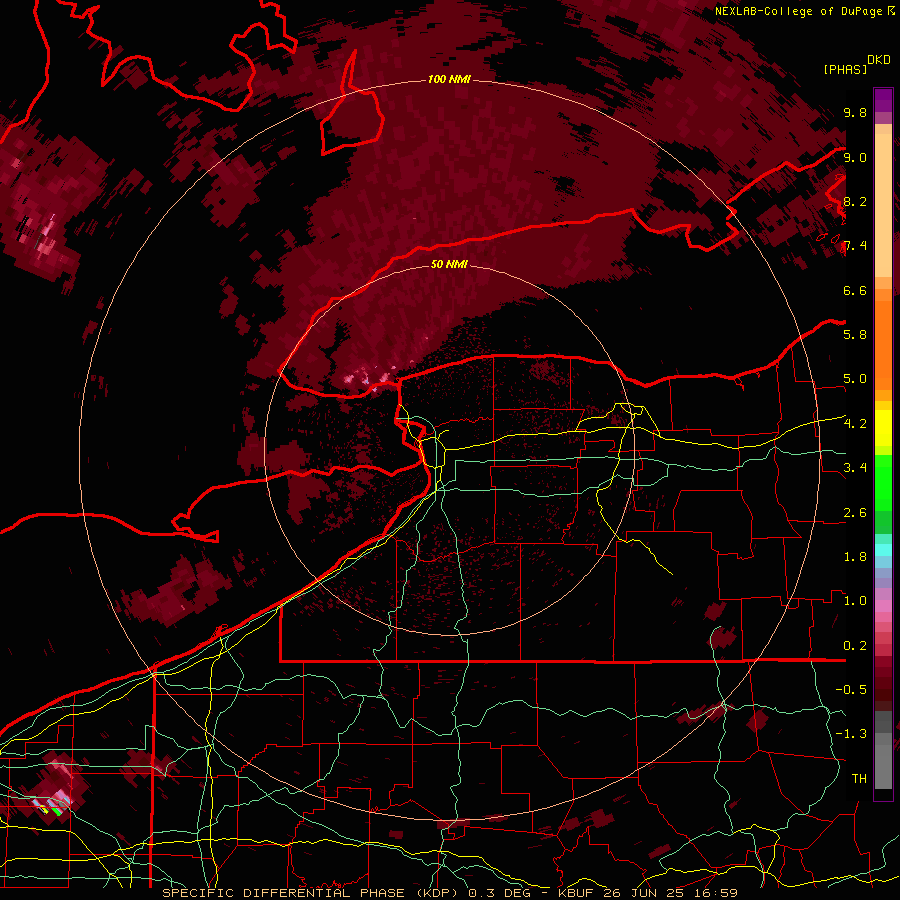This screenshot has height=900, width=900.
Task: Click the 26 JUN 25 date text
Action: 643,893
